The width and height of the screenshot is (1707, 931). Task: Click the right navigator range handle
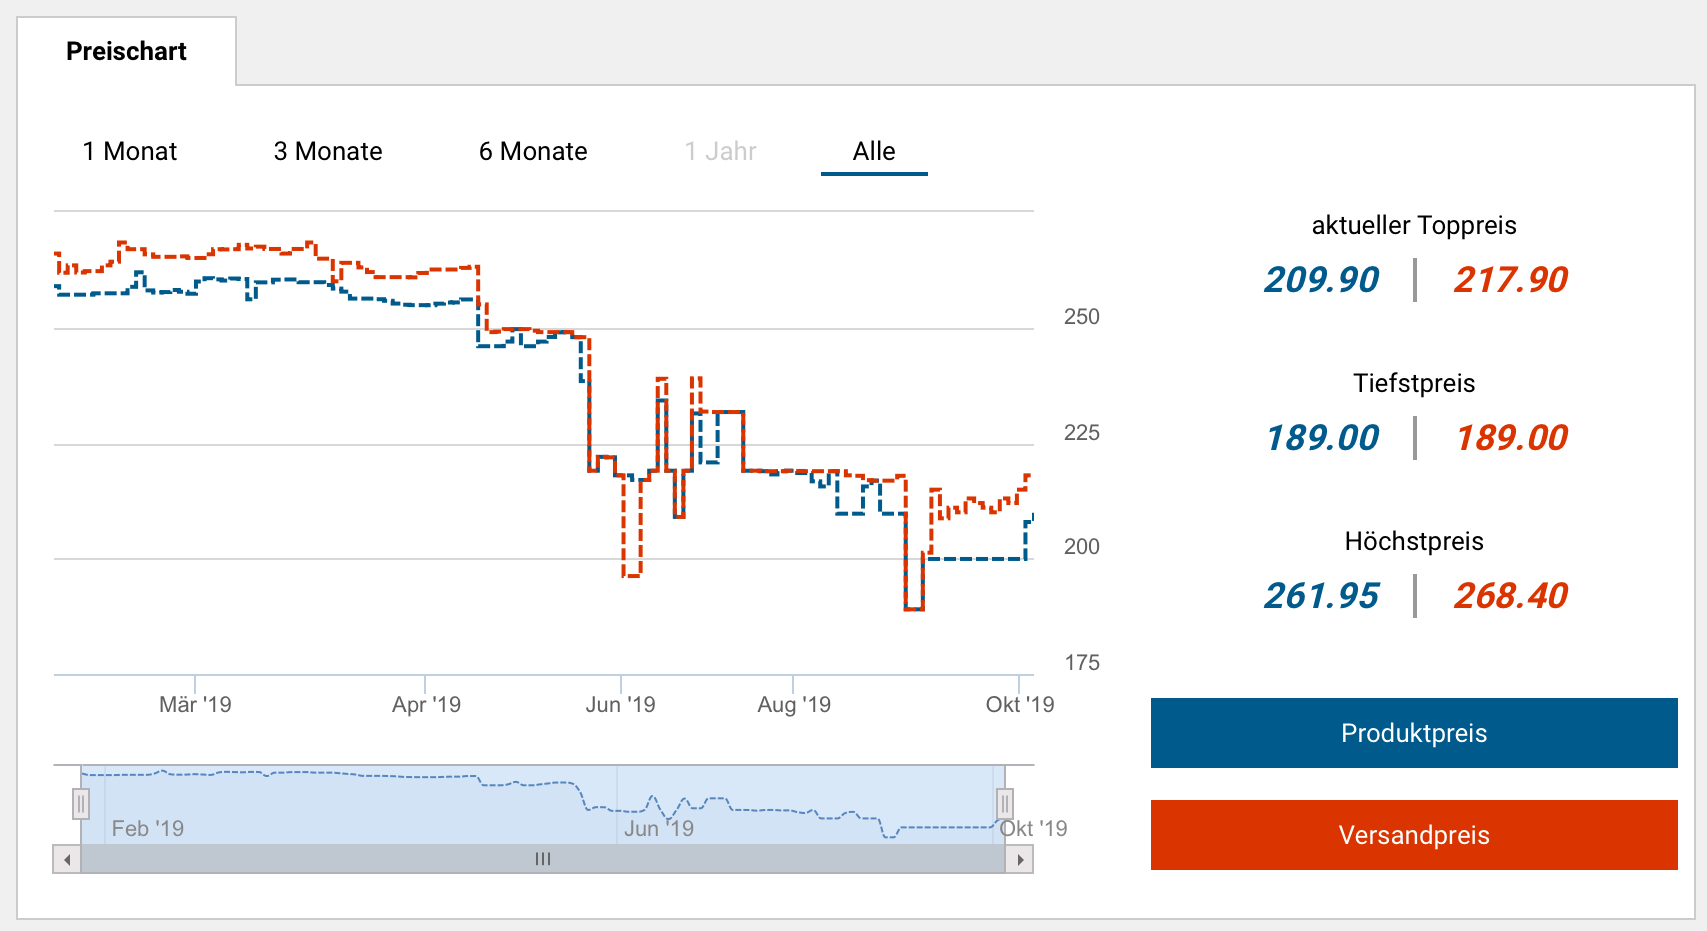point(1005,803)
